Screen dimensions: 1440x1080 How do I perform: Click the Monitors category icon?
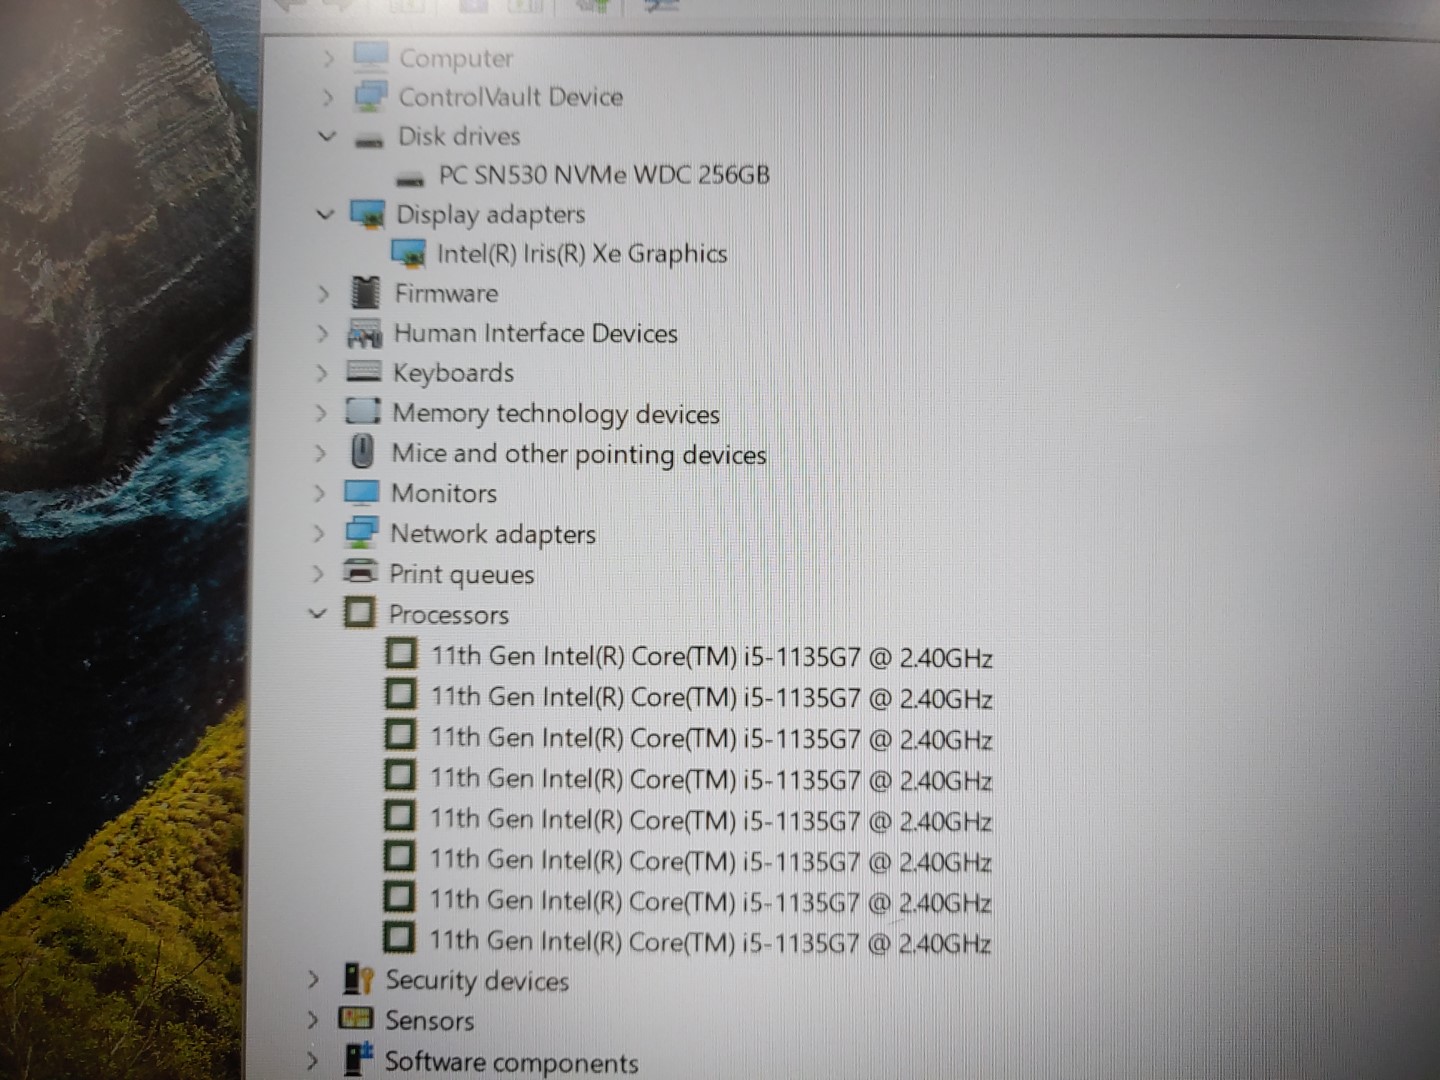[x=361, y=493]
